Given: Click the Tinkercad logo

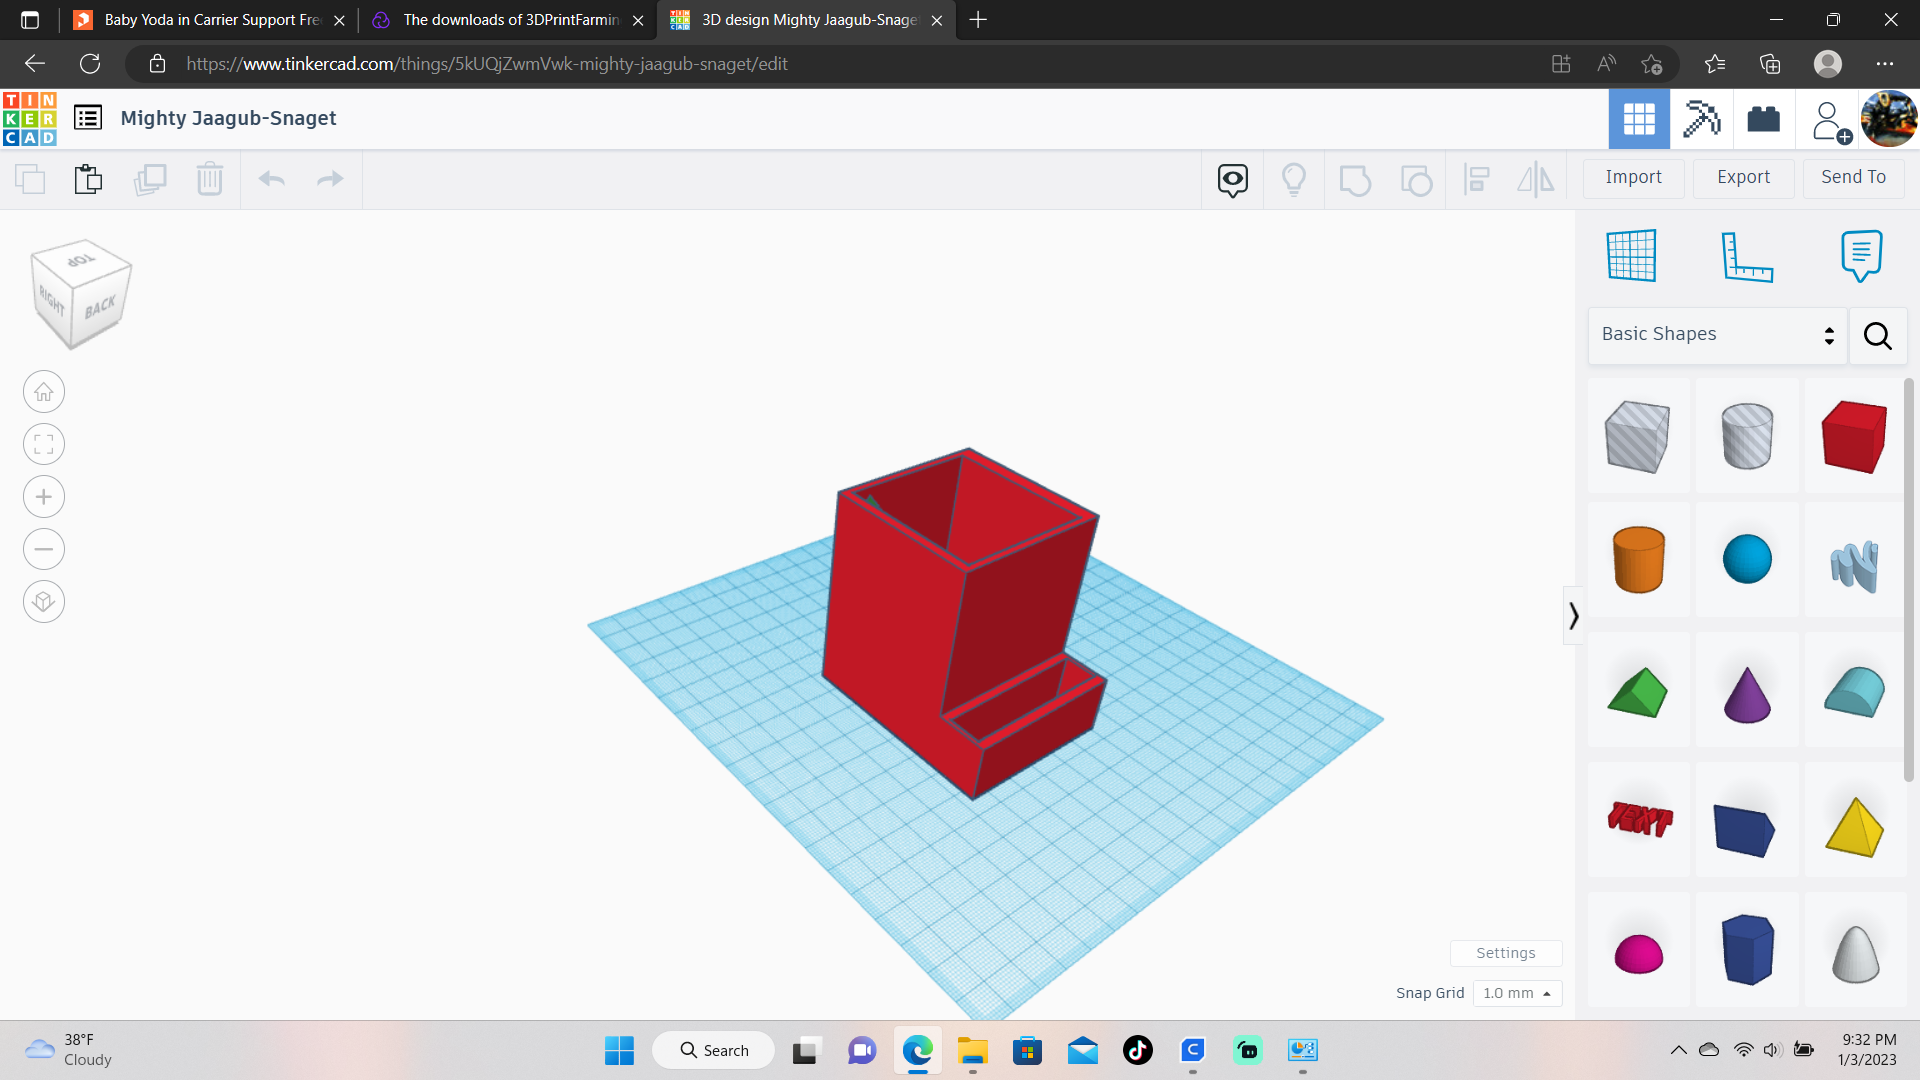Looking at the screenshot, I should tap(30, 119).
